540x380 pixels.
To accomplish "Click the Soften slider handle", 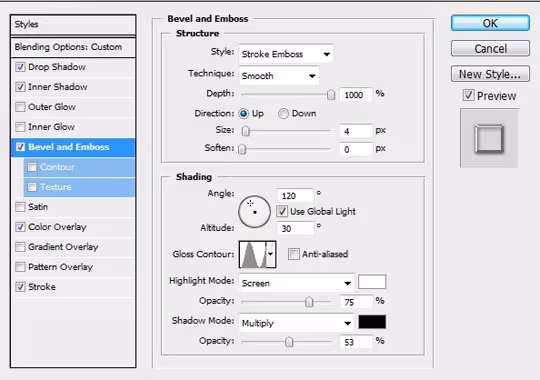I will tap(242, 149).
